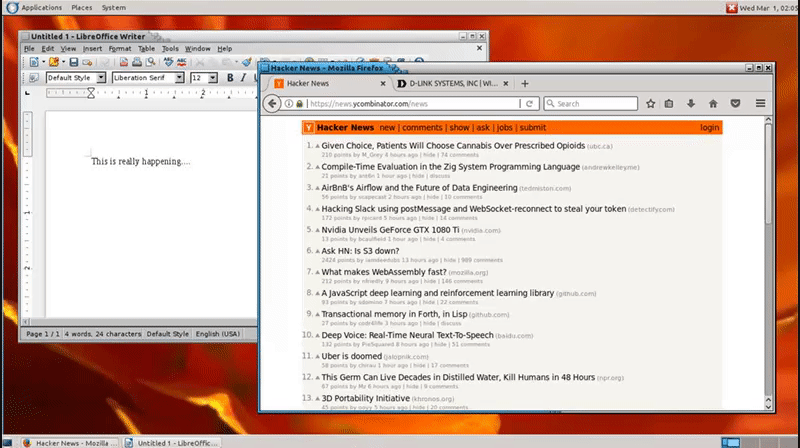
Task: Open the Pocket icon in Firefox toolbar
Action: (736, 103)
